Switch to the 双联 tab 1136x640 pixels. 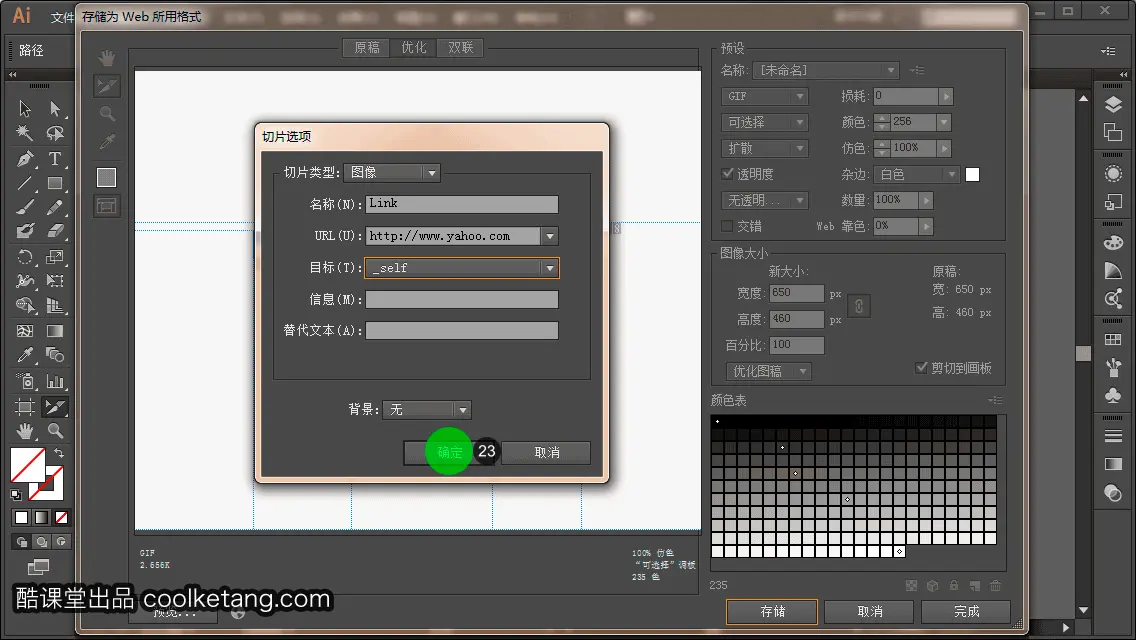click(460, 48)
